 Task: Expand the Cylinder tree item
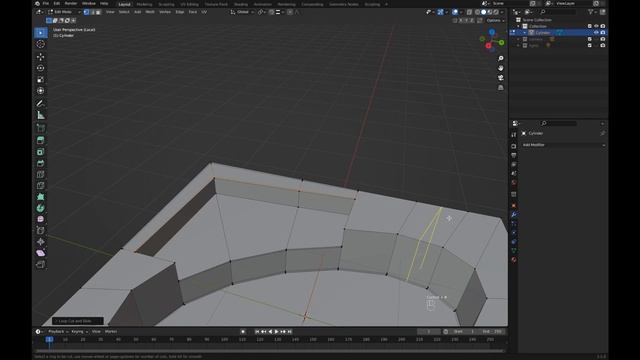(x=525, y=33)
